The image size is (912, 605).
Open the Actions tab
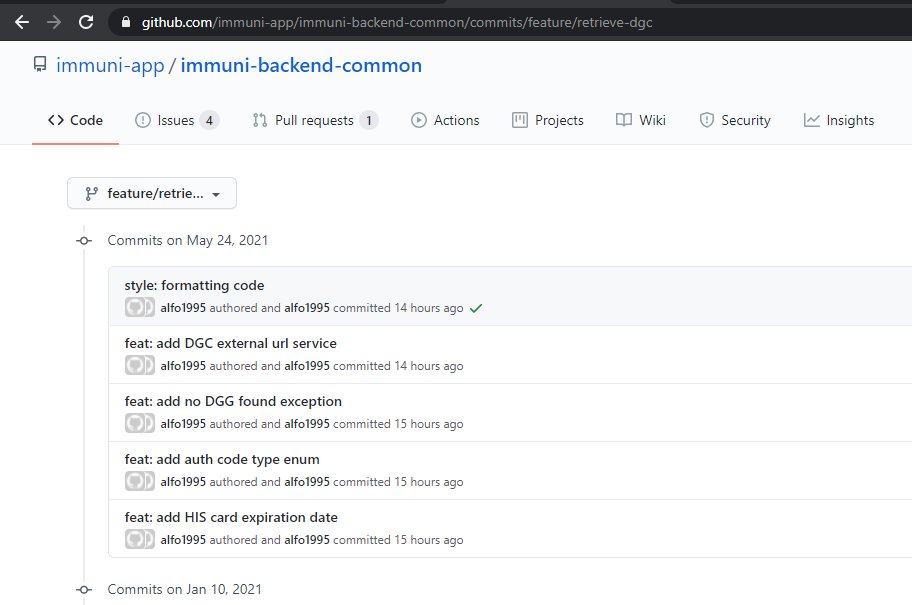click(445, 120)
